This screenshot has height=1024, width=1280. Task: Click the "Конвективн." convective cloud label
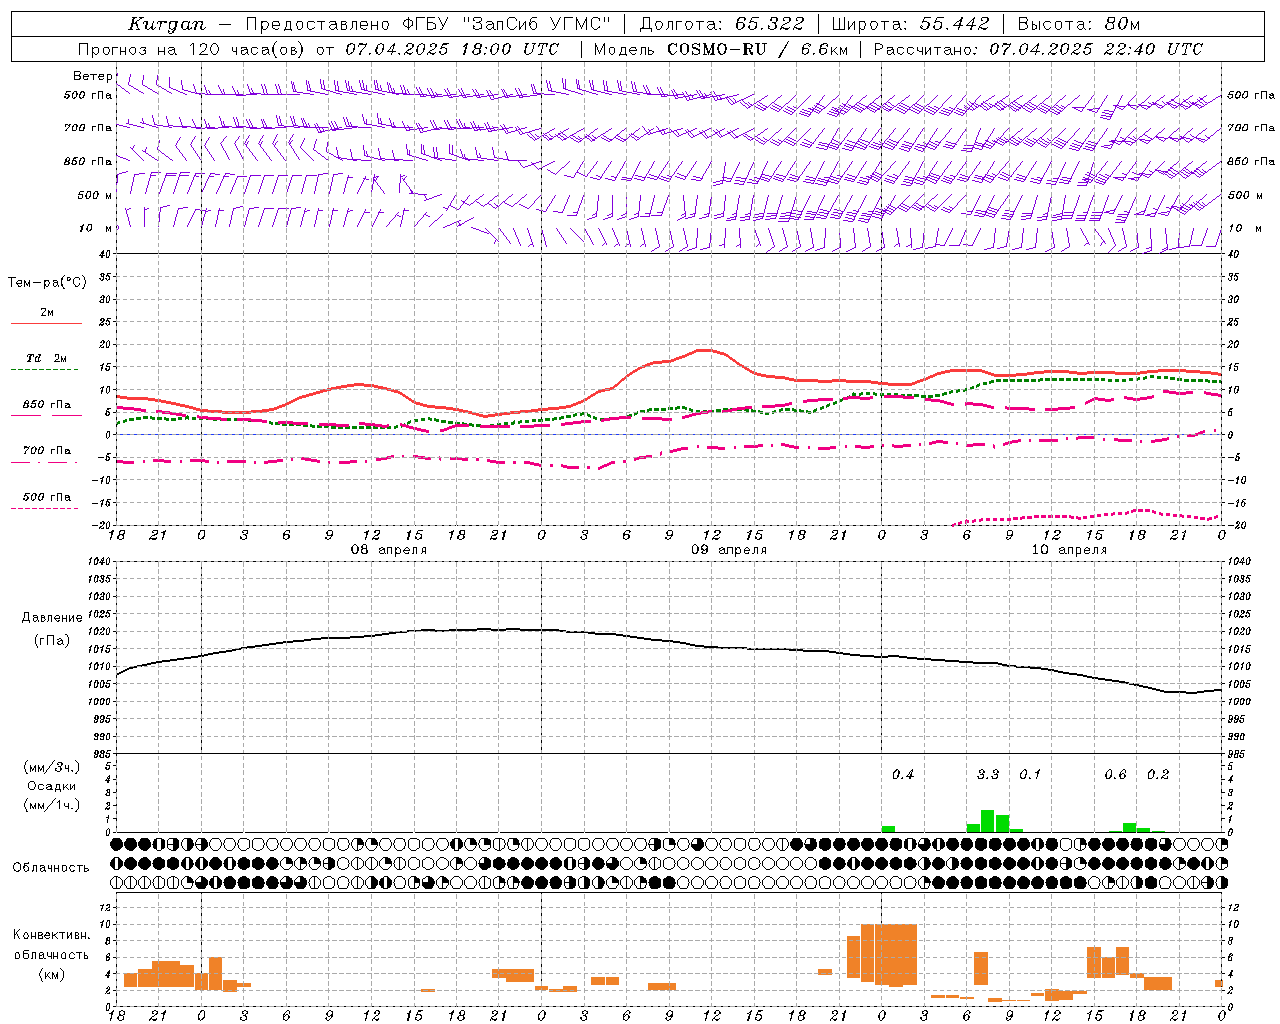[x=52, y=935]
